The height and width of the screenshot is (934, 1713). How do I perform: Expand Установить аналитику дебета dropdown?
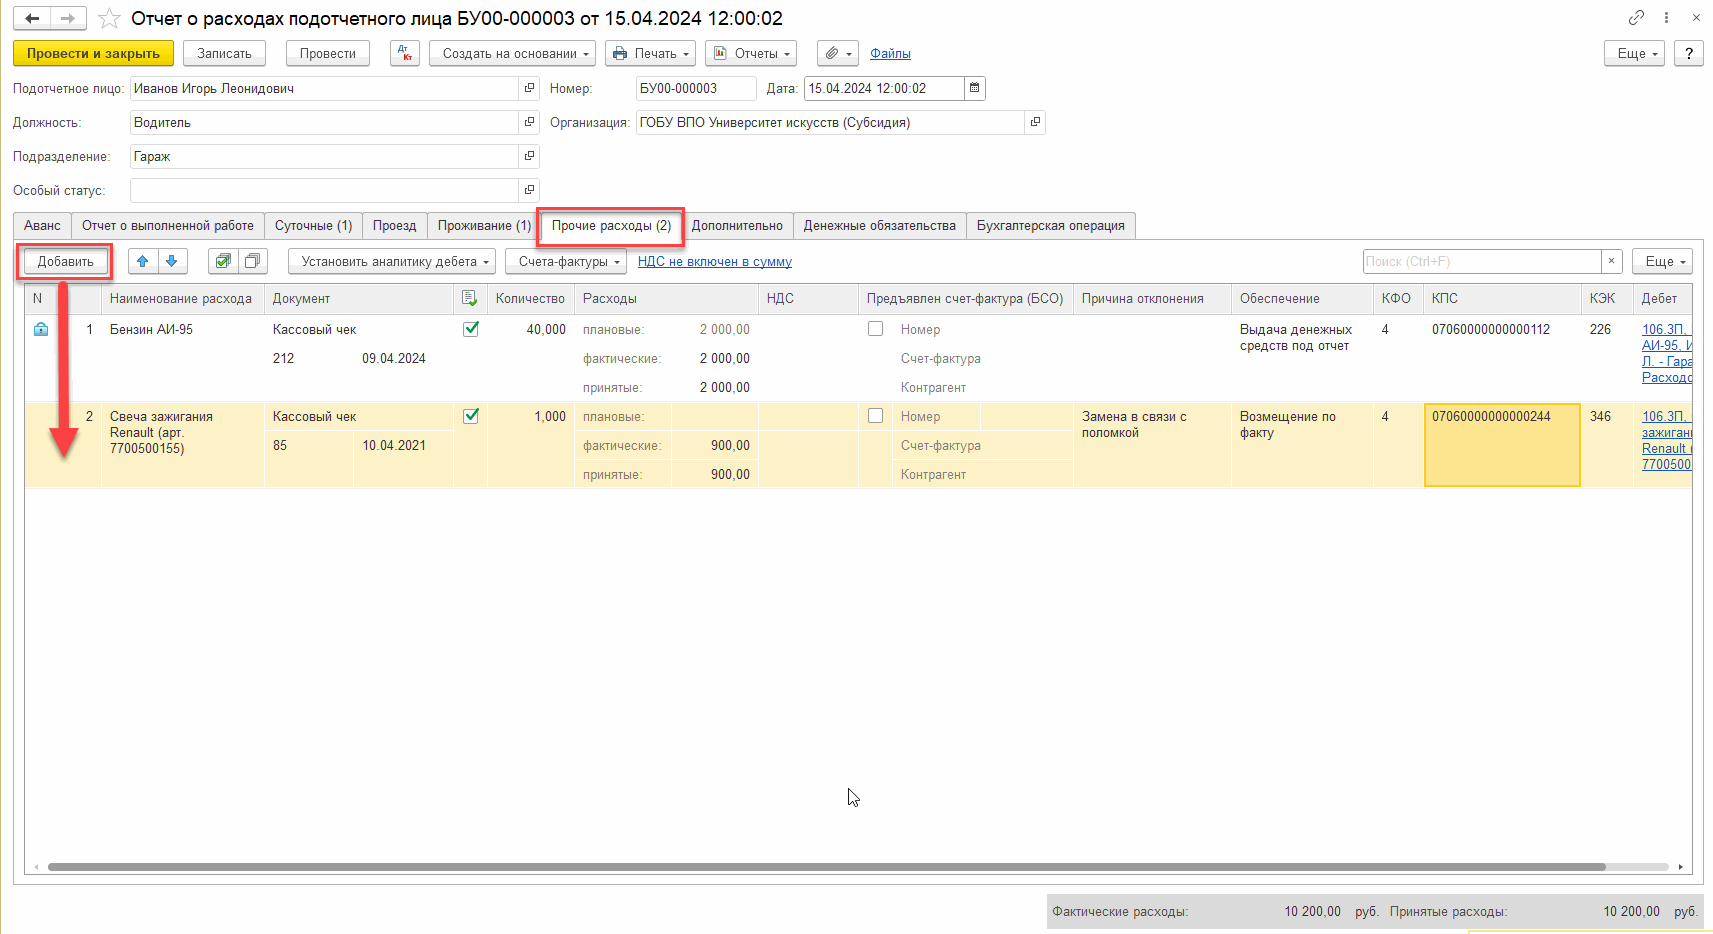(392, 261)
